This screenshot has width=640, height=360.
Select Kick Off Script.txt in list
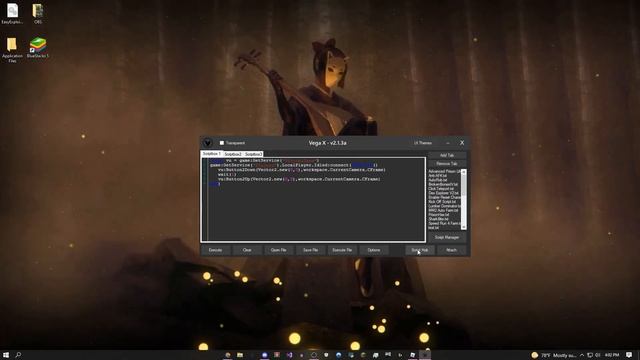point(442,202)
